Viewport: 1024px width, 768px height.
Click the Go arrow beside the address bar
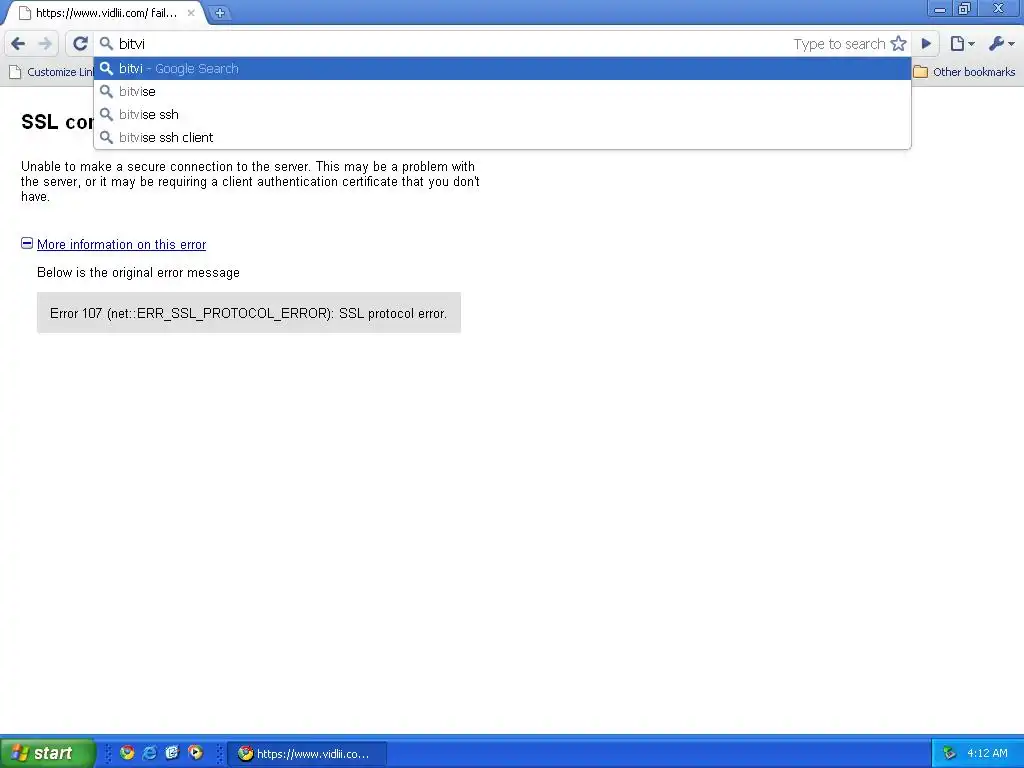coord(926,44)
